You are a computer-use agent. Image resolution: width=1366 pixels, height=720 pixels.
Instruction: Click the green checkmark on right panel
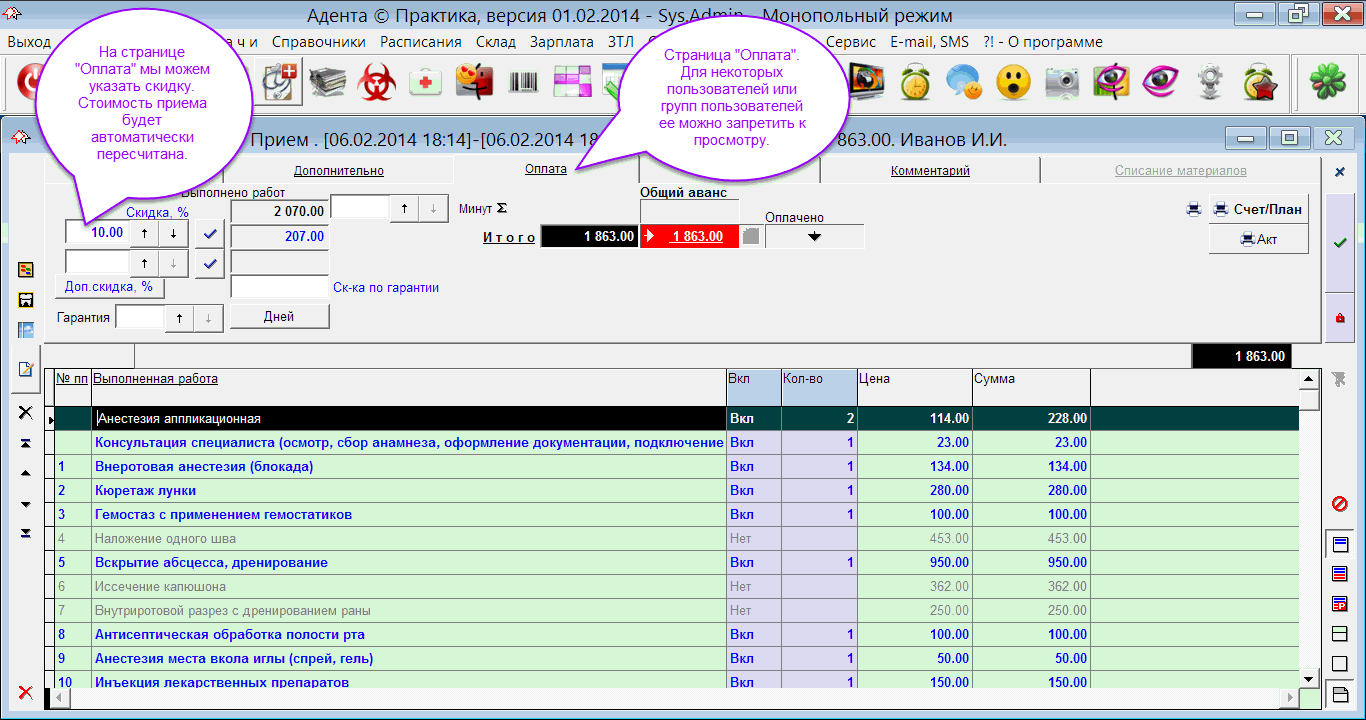point(1340,242)
